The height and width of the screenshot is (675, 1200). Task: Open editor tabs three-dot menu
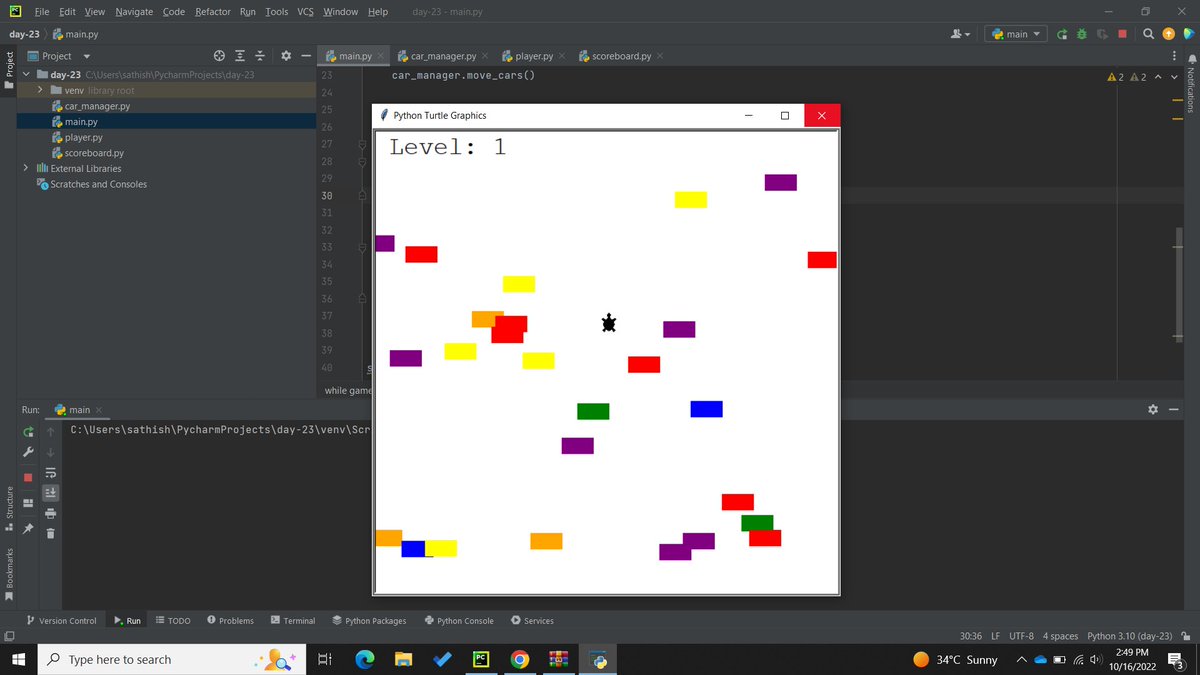click(x=1174, y=56)
